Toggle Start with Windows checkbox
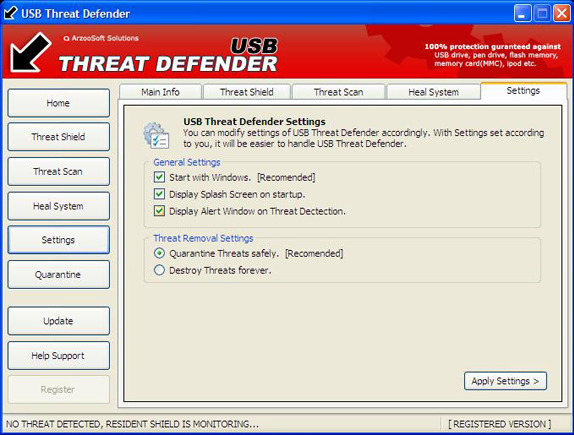This screenshot has height=435, width=574. pyautogui.click(x=159, y=177)
